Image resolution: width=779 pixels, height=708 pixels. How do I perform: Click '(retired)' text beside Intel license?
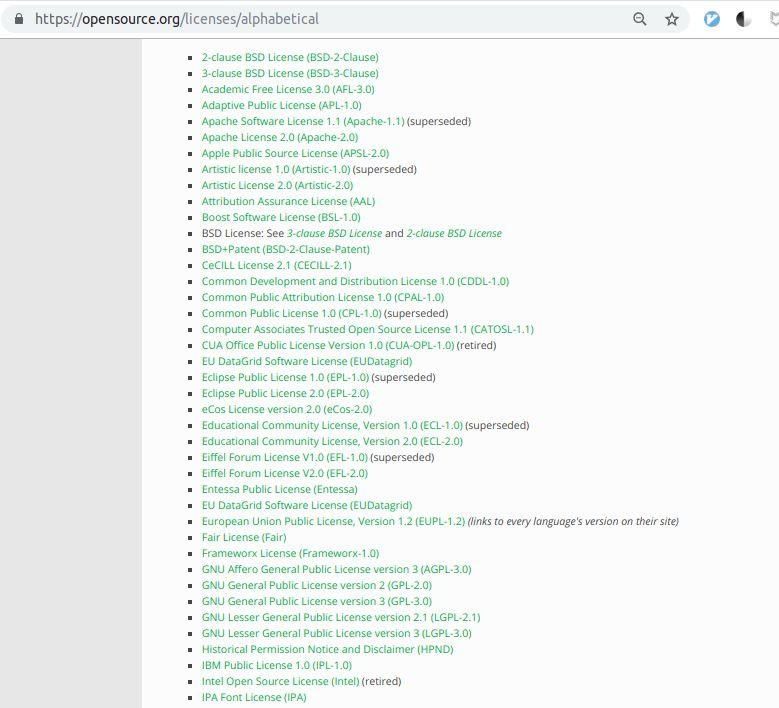tap(381, 681)
